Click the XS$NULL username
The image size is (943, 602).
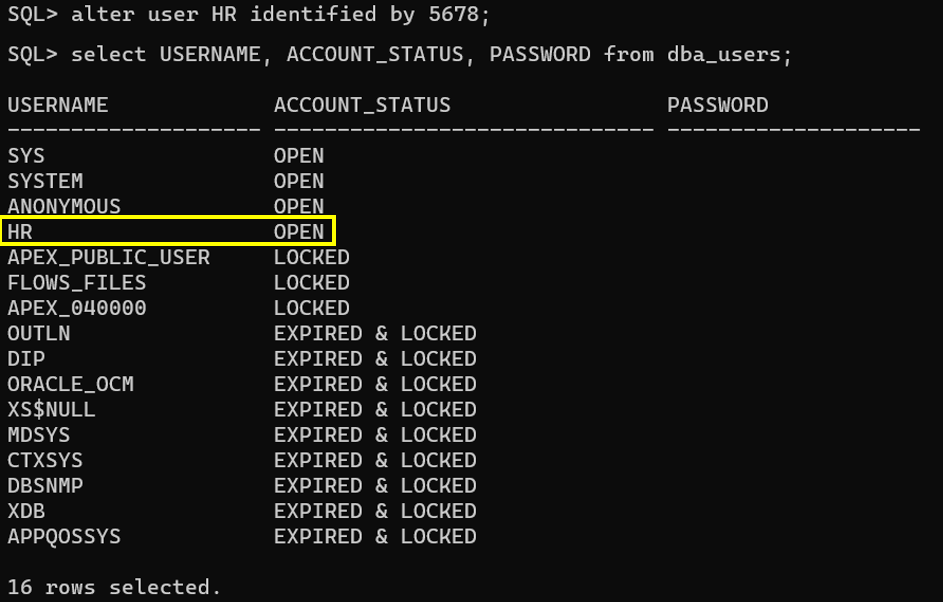coord(51,410)
